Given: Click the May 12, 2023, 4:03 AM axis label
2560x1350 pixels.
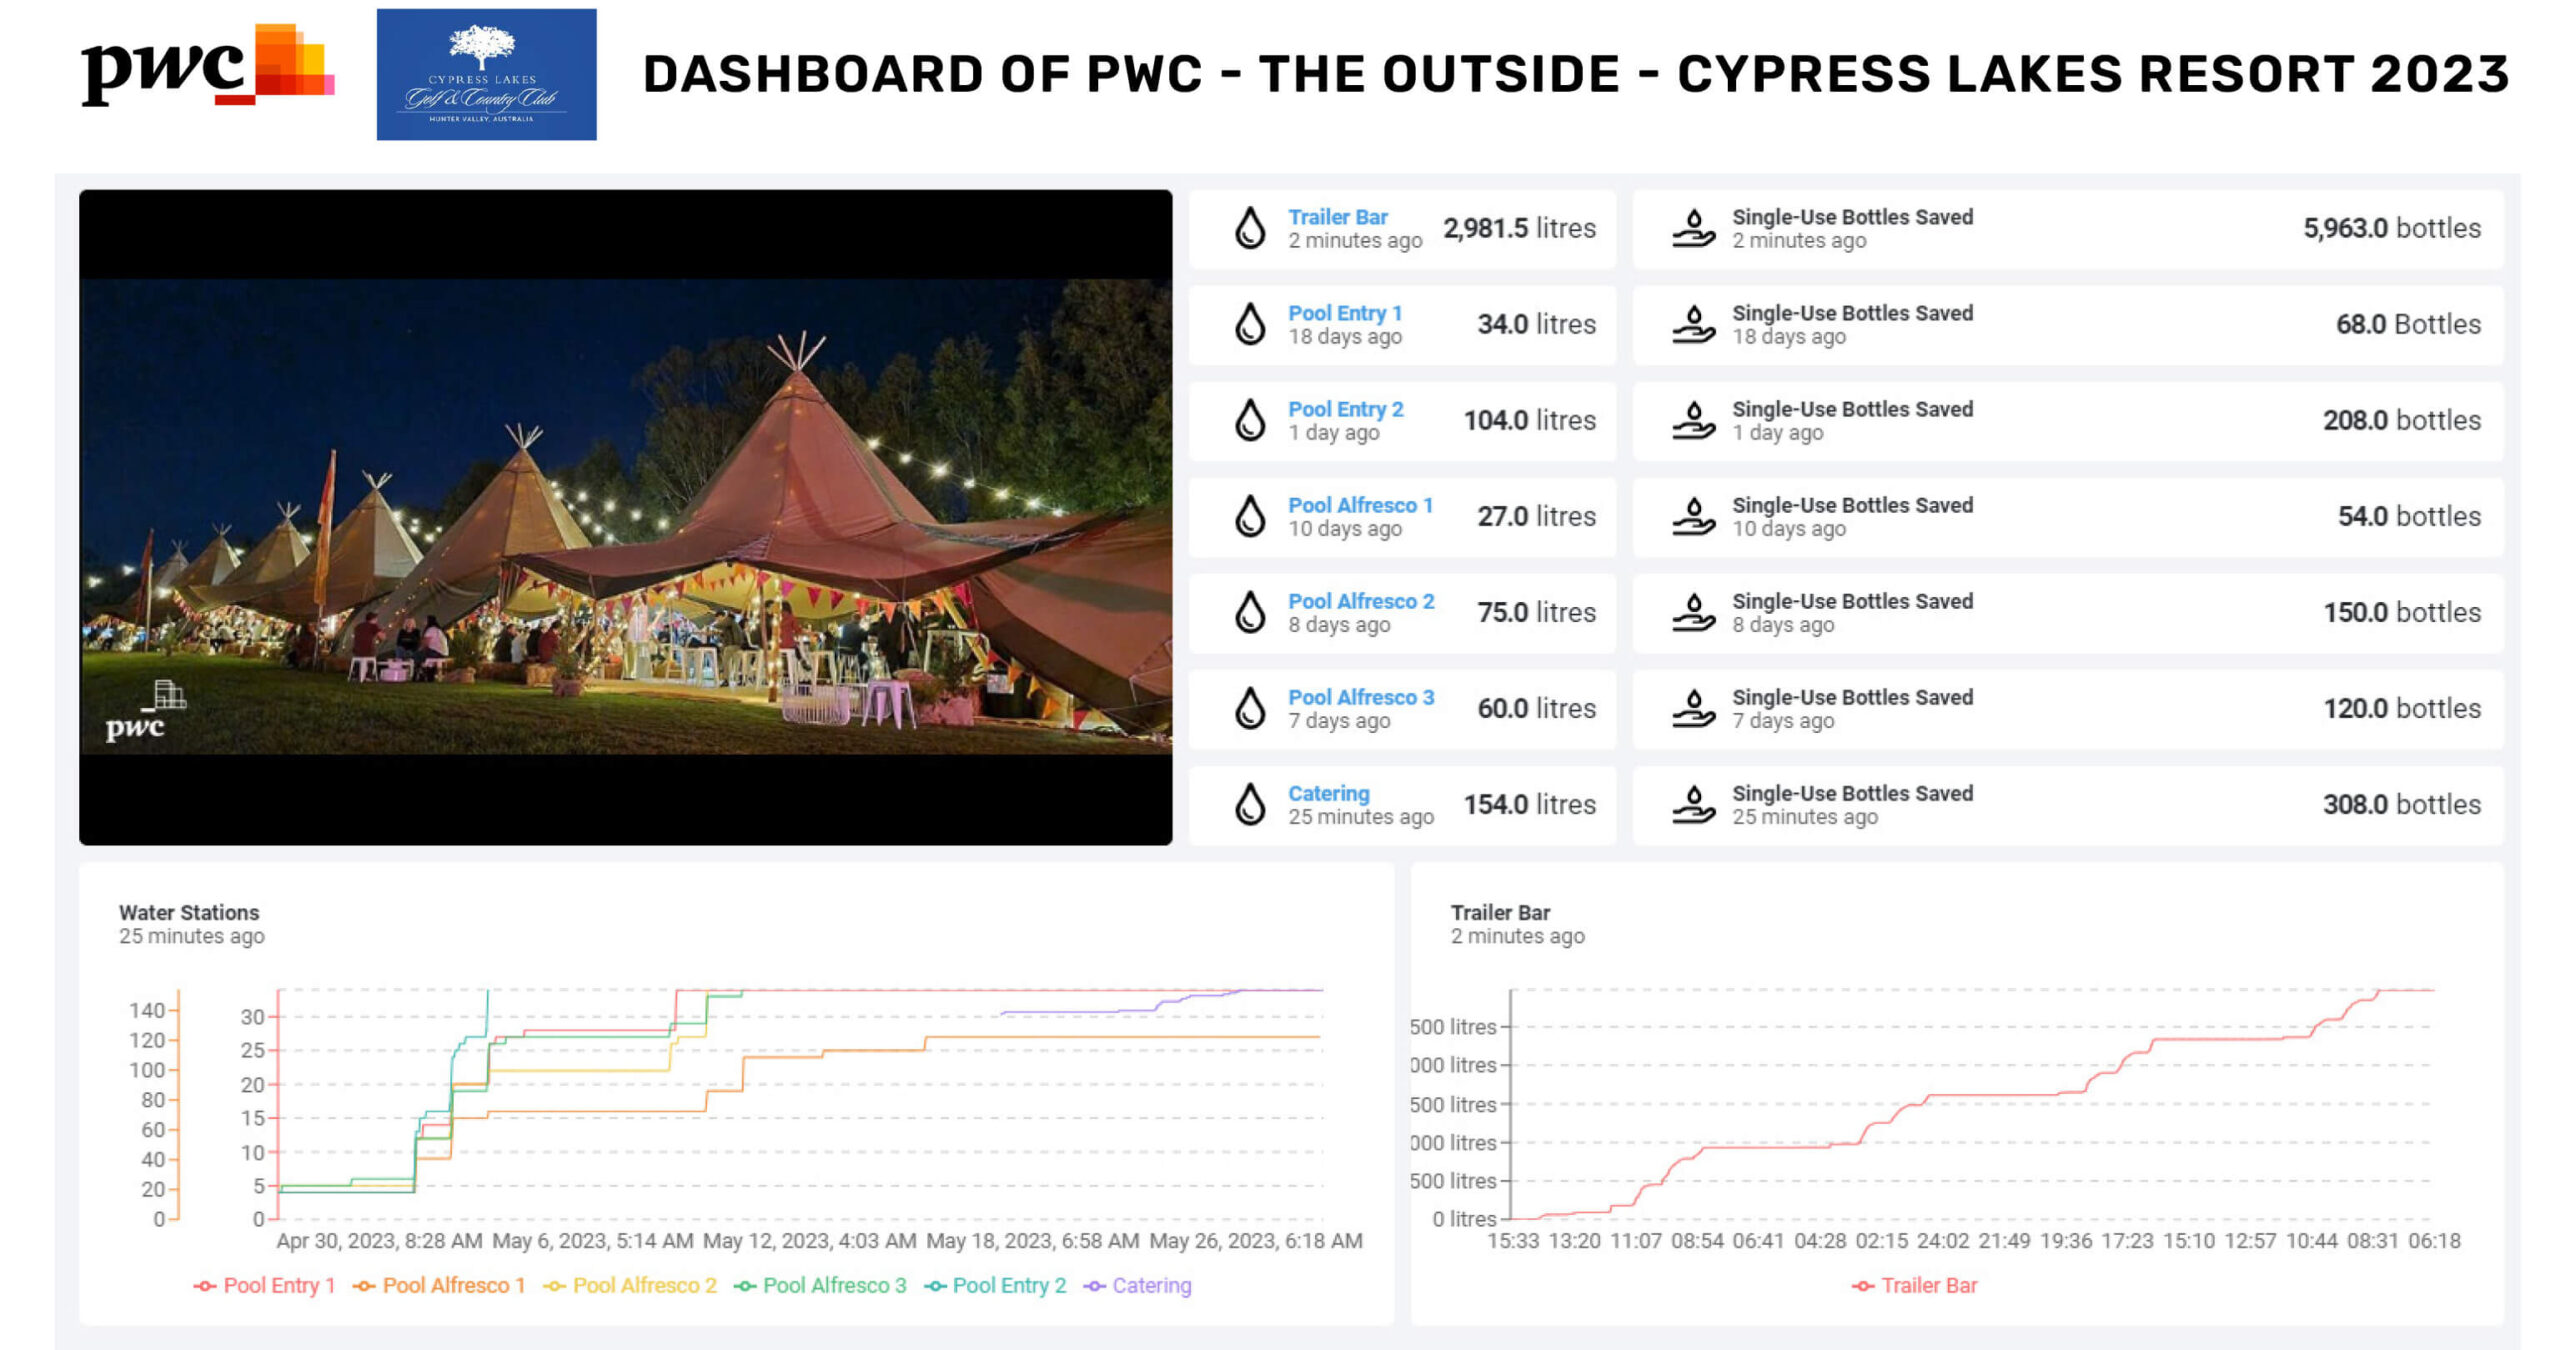Looking at the screenshot, I should pyautogui.click(x=809, y=1240).
